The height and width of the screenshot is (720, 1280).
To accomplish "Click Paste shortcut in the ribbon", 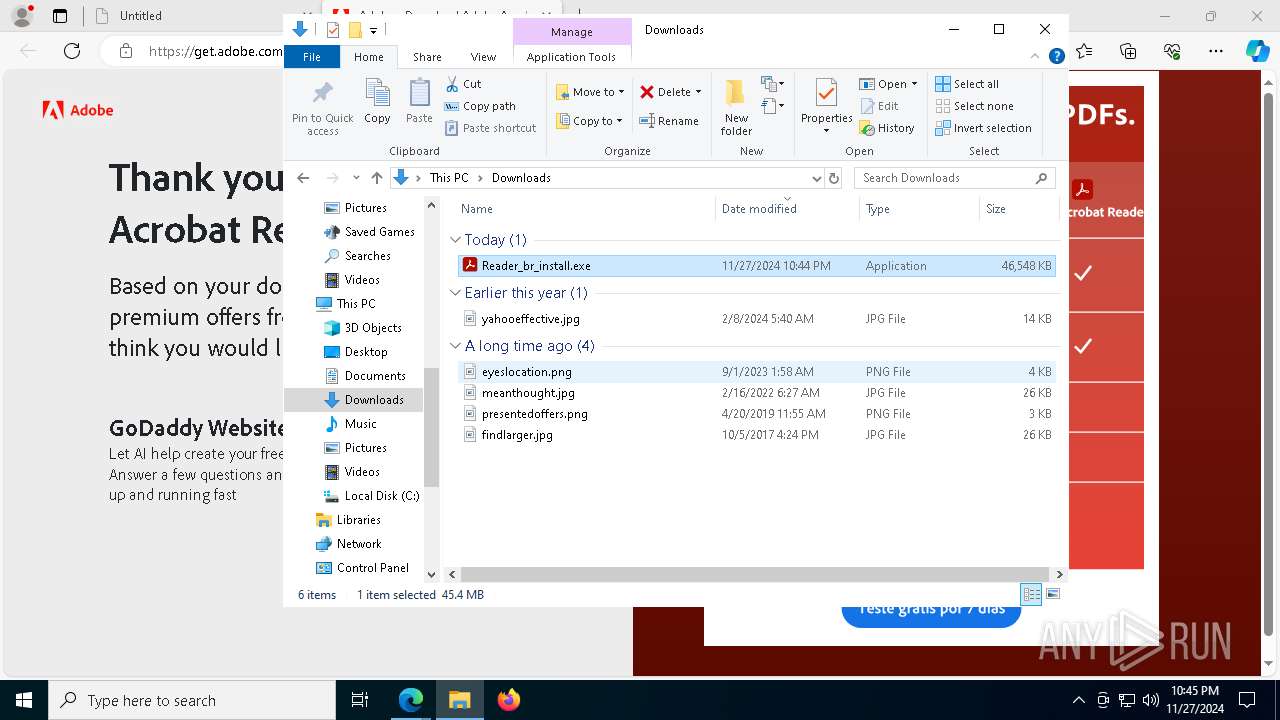I will [x=490, y=128].
